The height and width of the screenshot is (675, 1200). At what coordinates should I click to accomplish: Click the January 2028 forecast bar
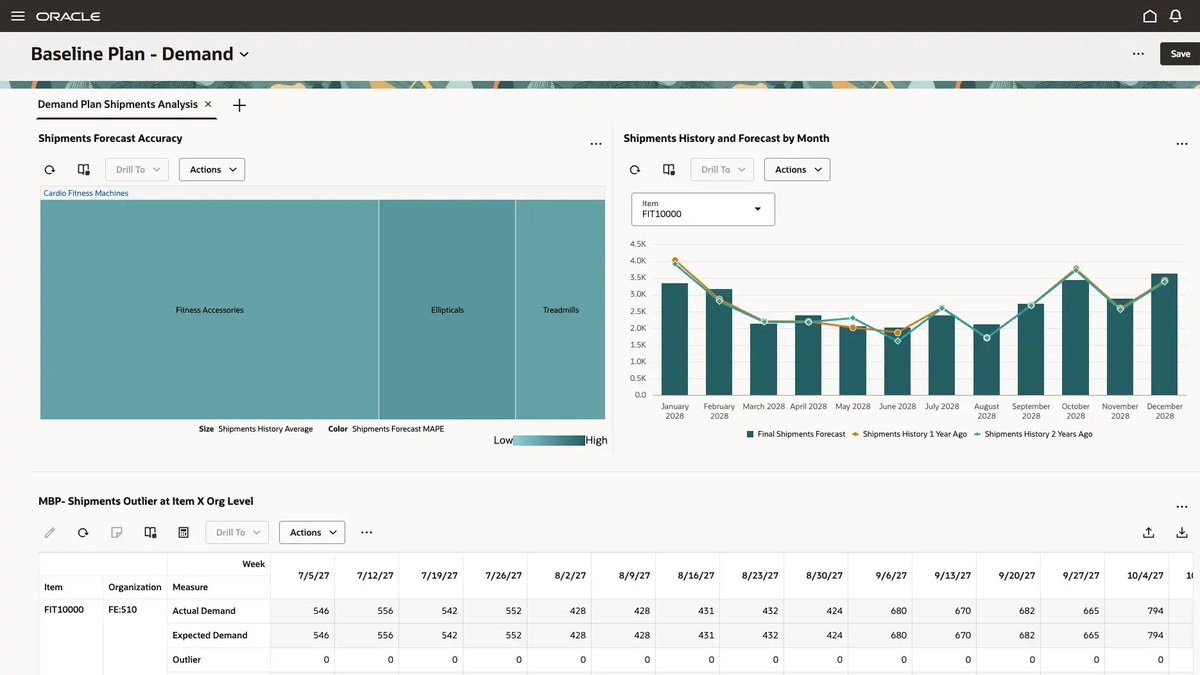[675, 339]
